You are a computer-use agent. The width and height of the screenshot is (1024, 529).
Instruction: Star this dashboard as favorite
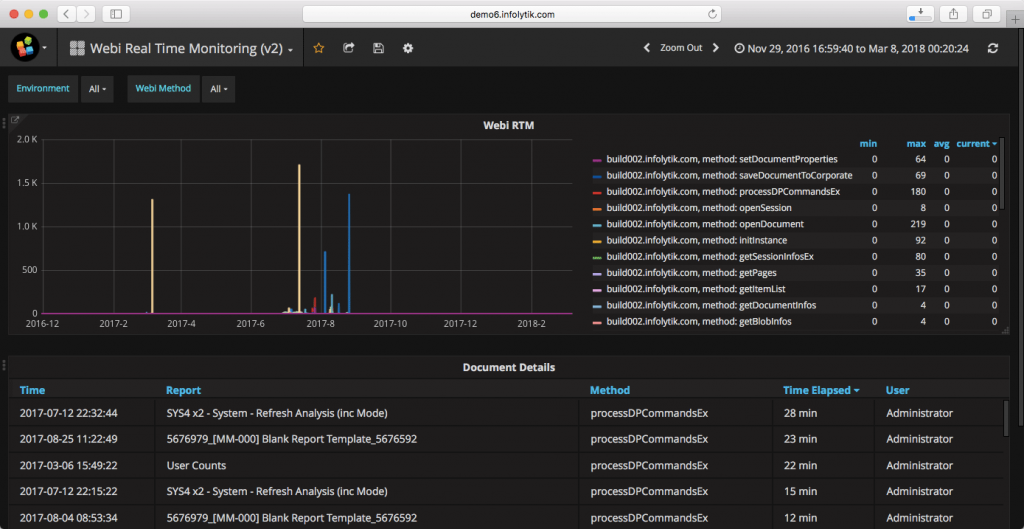319,48
